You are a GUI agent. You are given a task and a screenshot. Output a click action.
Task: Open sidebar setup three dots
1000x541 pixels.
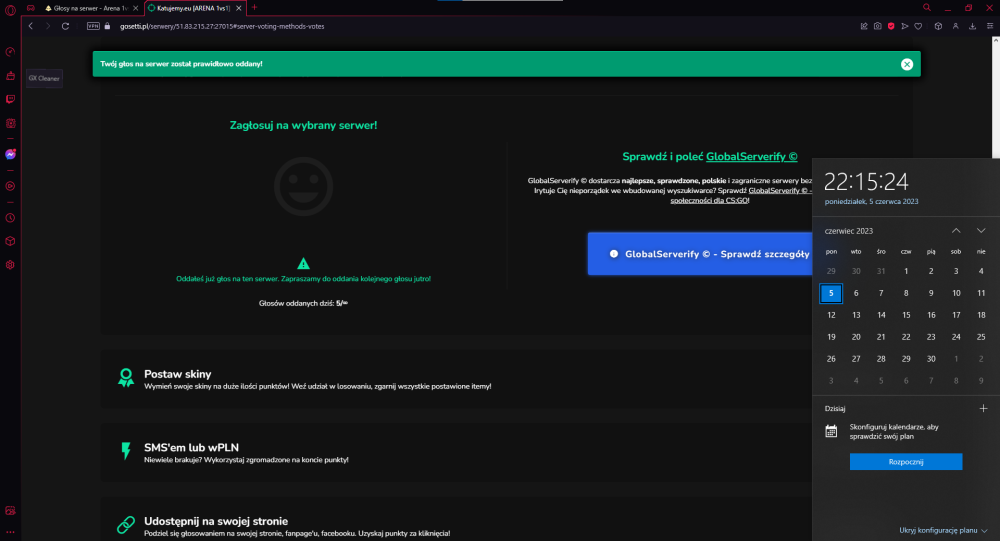(x=10, y=531)
